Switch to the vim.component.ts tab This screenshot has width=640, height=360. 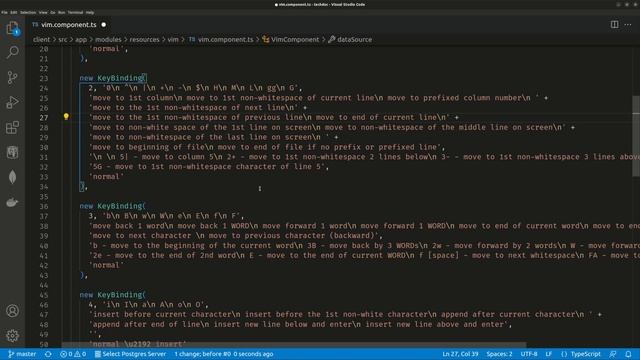68,24
